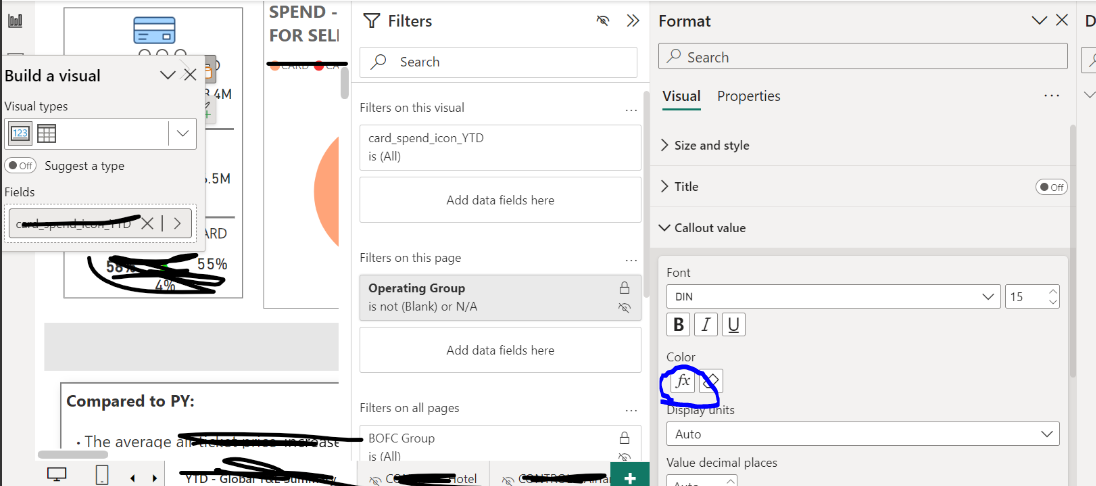The image size is (1096, 486).
Task: Open Format pane ellipsis more options
Action: pyautogui.click(x=1051, y=96)
